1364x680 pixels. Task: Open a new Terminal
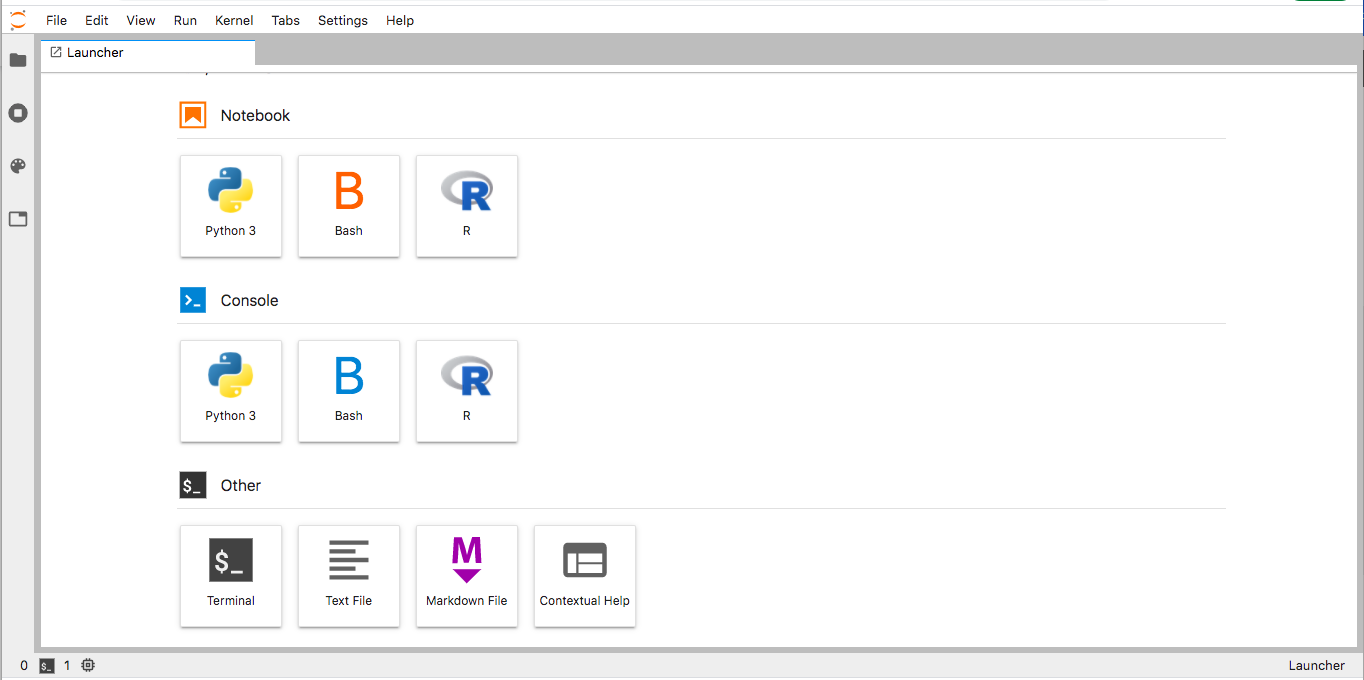pos(231,576)
